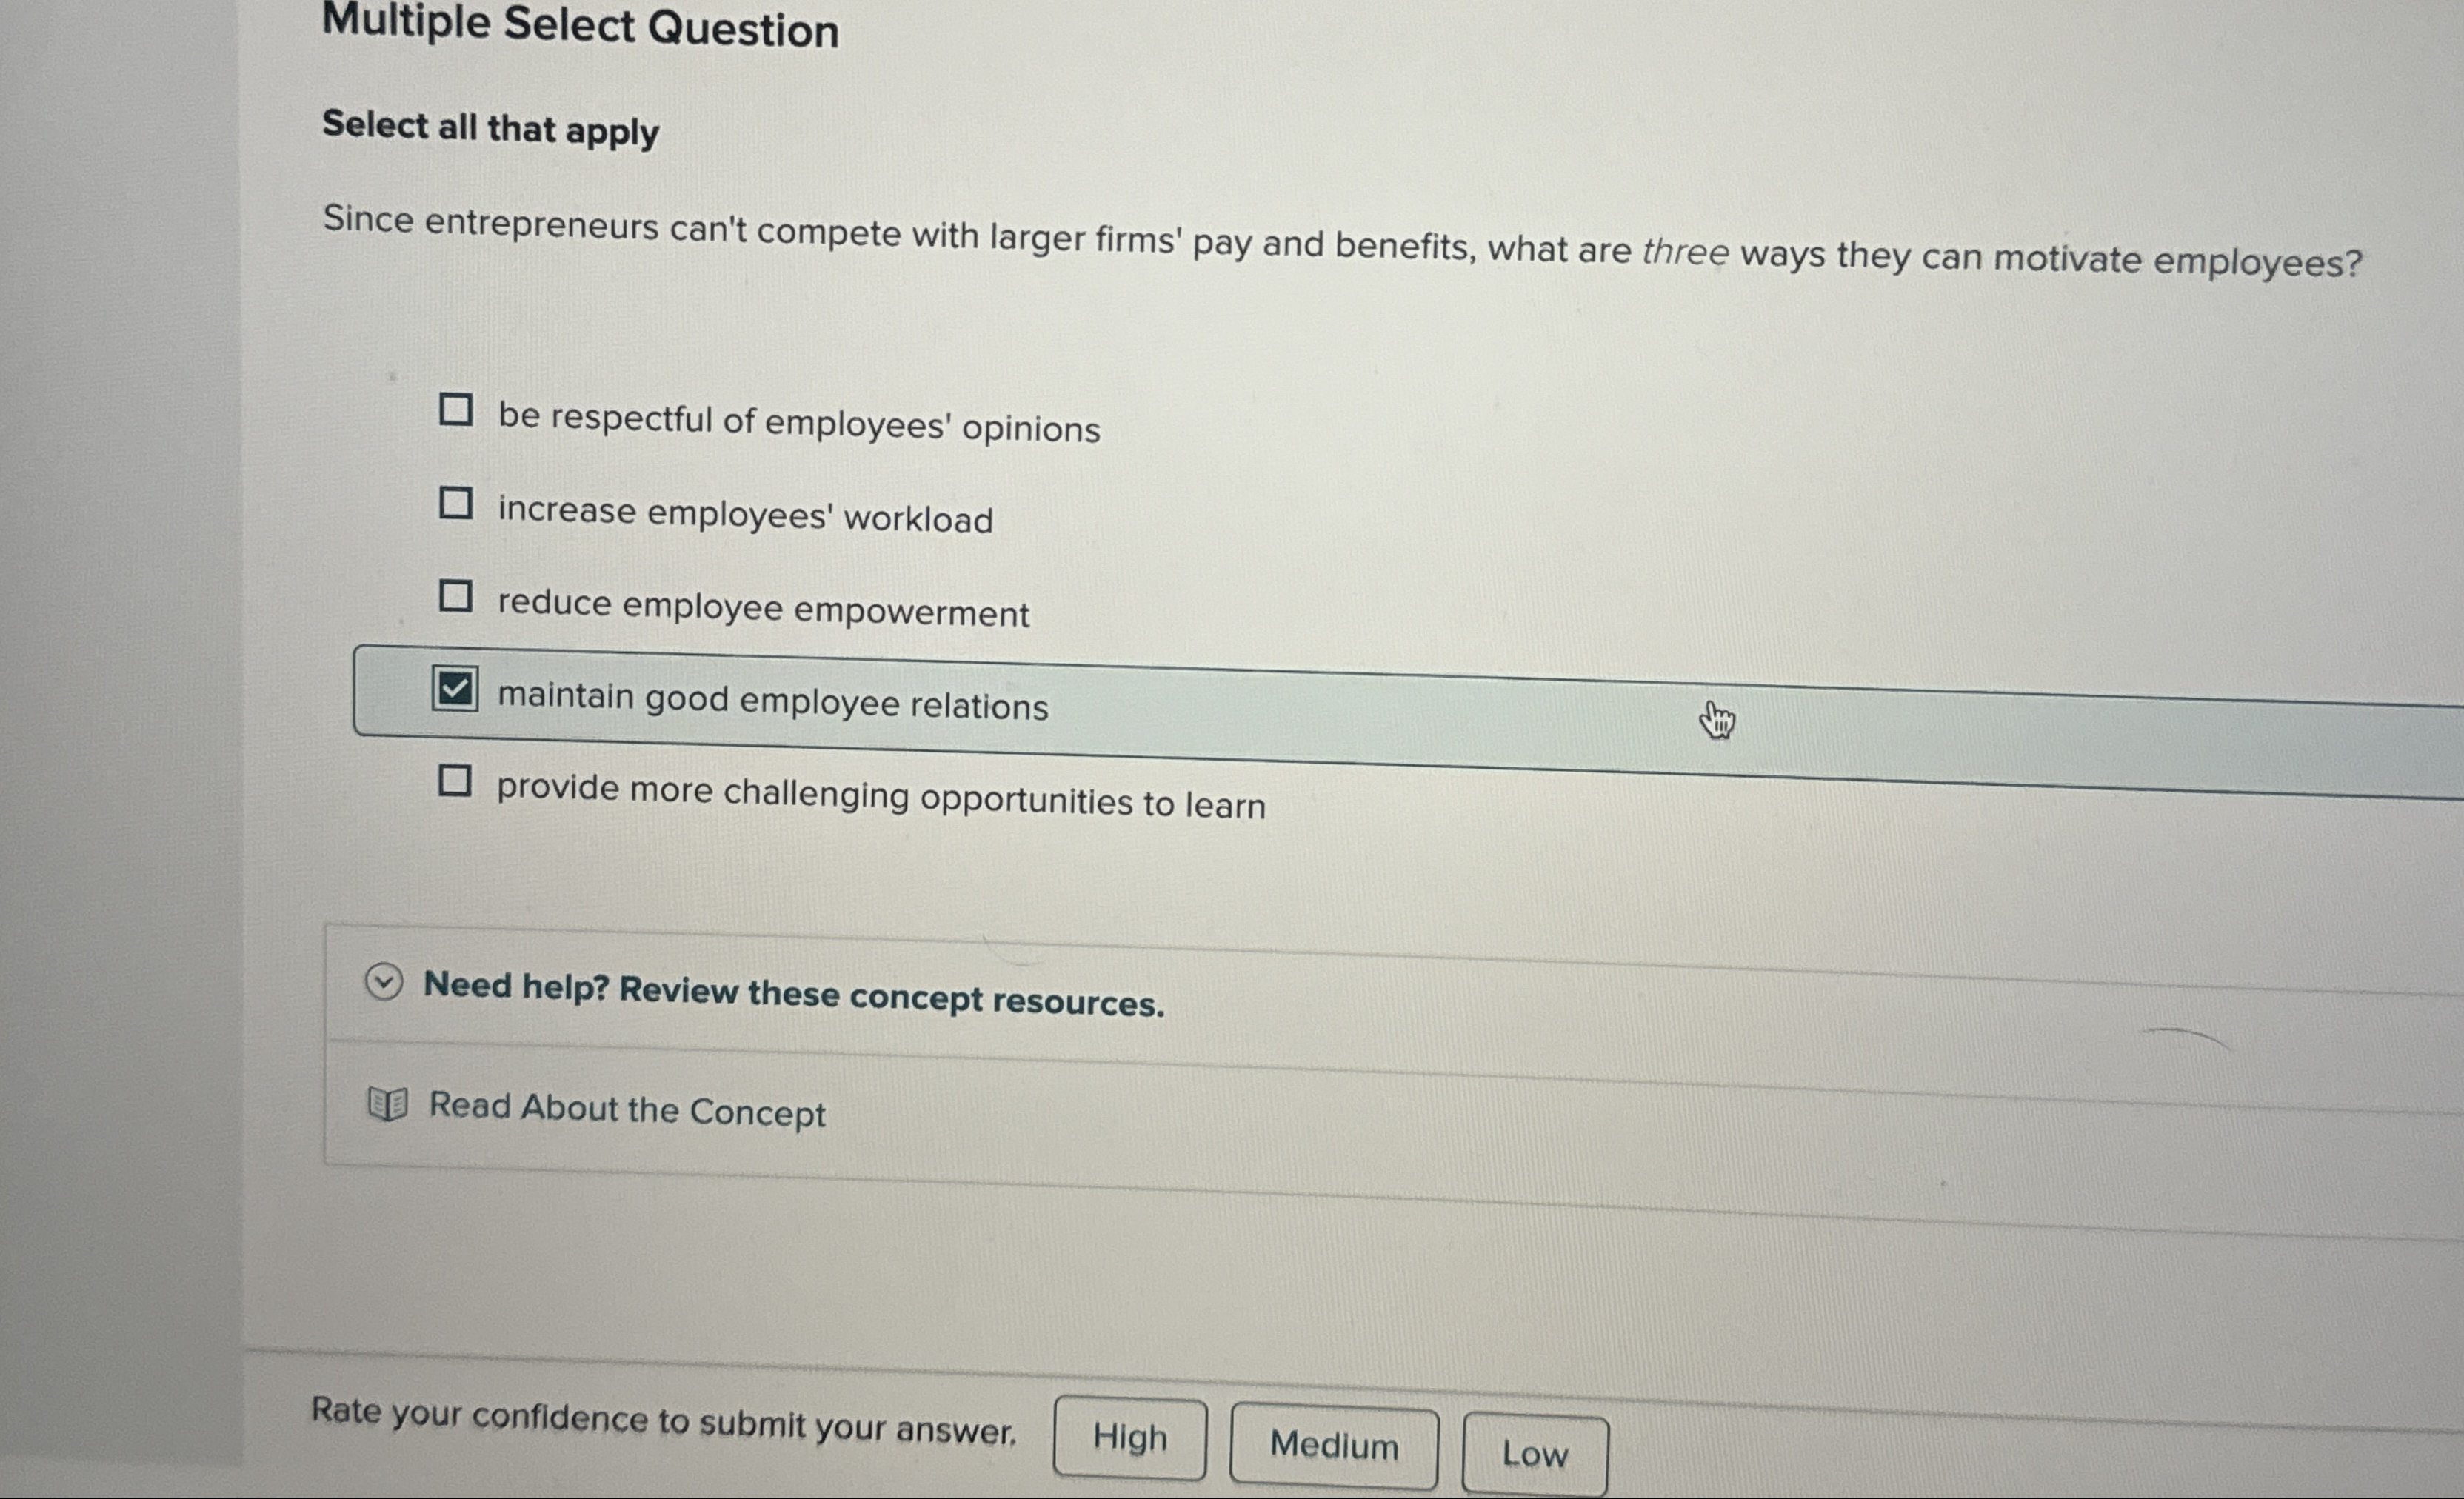Click 'increase employees' workload' answer label
The width and height of the screenshot is (2464, 1499).
(x=745, y=515)
